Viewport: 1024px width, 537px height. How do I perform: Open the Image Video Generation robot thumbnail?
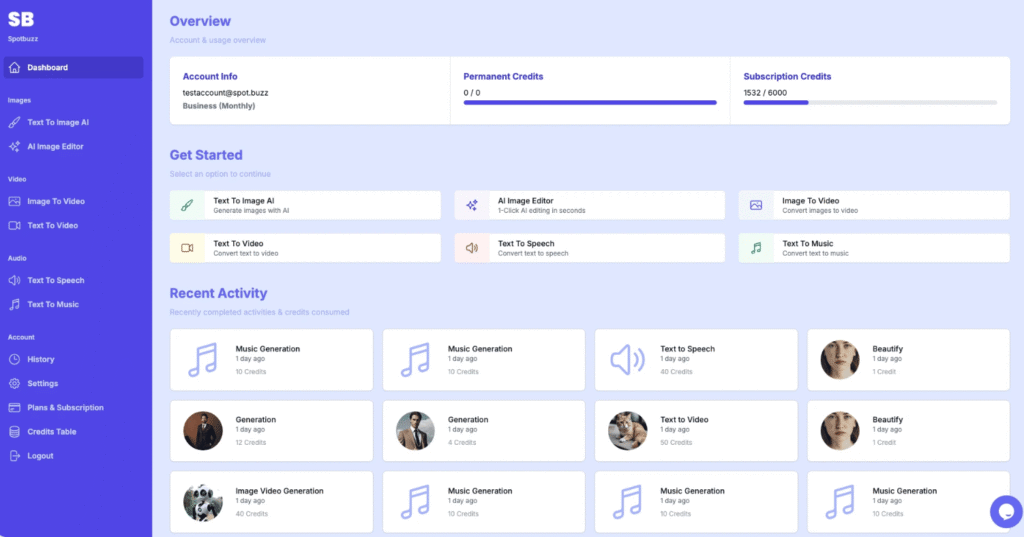point(202,502)
